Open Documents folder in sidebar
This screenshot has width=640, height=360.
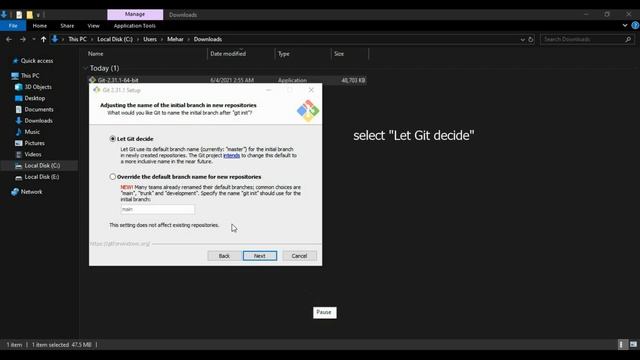click(x=39, y=109)
